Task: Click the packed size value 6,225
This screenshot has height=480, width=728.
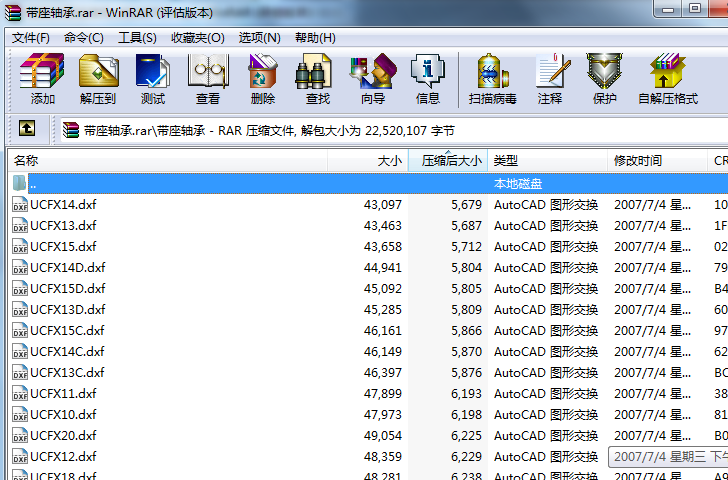Action: tap(467, 435)
